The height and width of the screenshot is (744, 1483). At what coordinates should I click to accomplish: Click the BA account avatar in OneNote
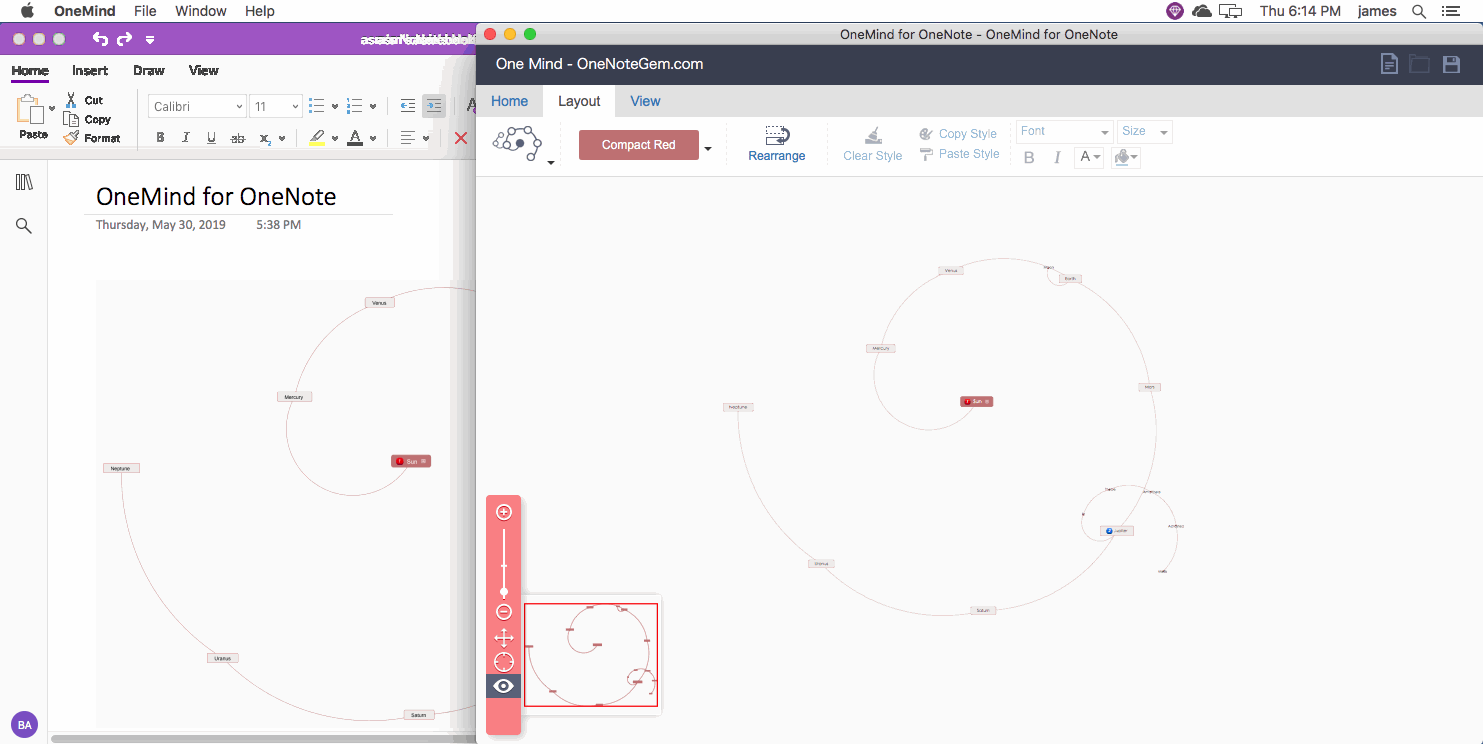(x=24, y=724)
